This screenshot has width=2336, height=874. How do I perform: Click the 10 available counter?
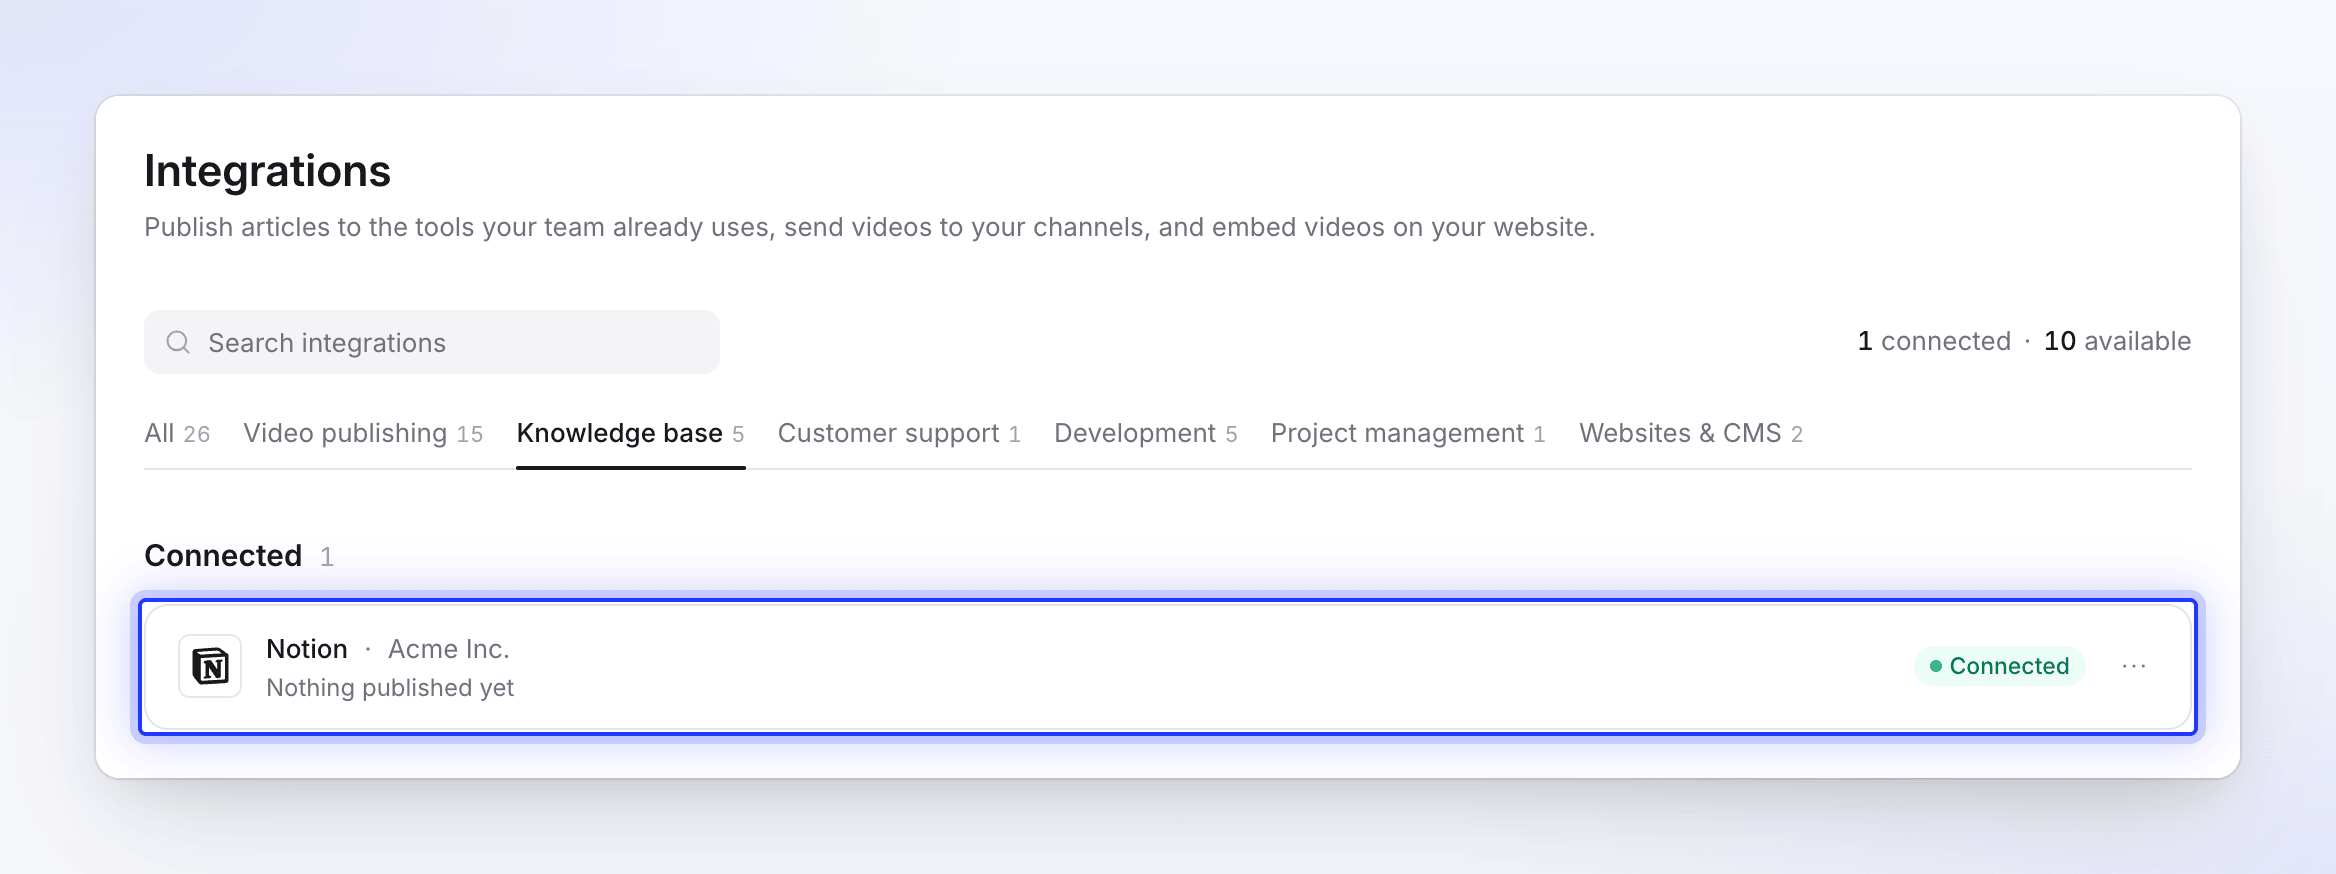[2117, 341]
